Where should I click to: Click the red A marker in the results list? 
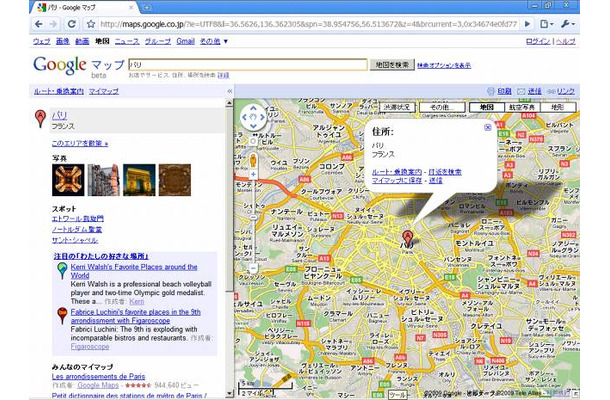pyautogui.click(x=40, y=118)
